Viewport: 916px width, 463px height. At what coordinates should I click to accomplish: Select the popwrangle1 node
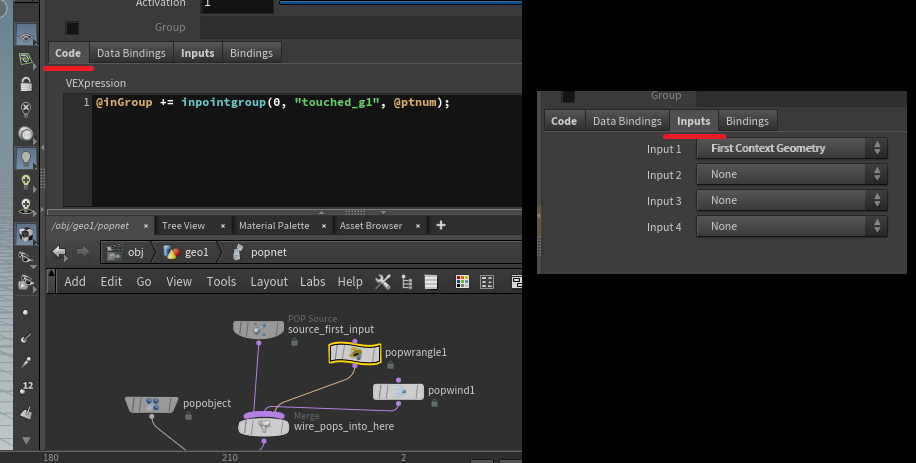355,353
